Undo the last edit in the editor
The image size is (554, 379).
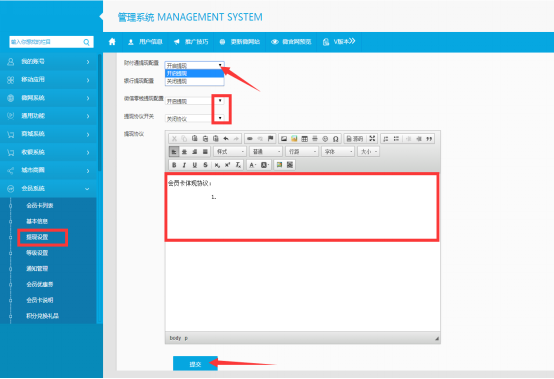point(226,139)
